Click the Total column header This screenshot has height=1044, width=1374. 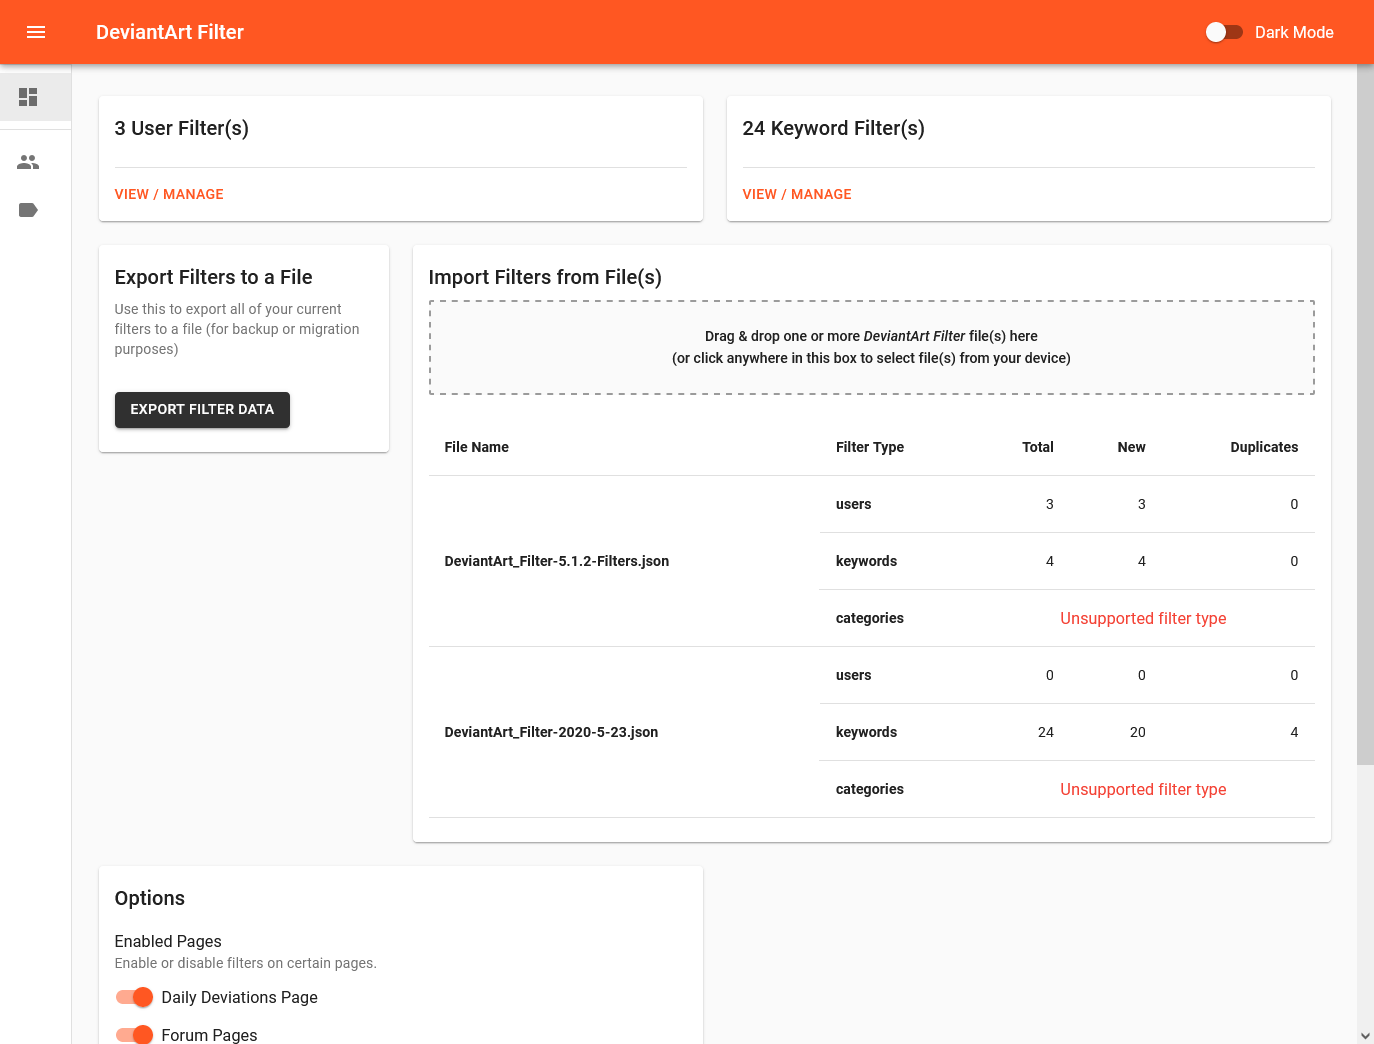[x=1038, y=447]
